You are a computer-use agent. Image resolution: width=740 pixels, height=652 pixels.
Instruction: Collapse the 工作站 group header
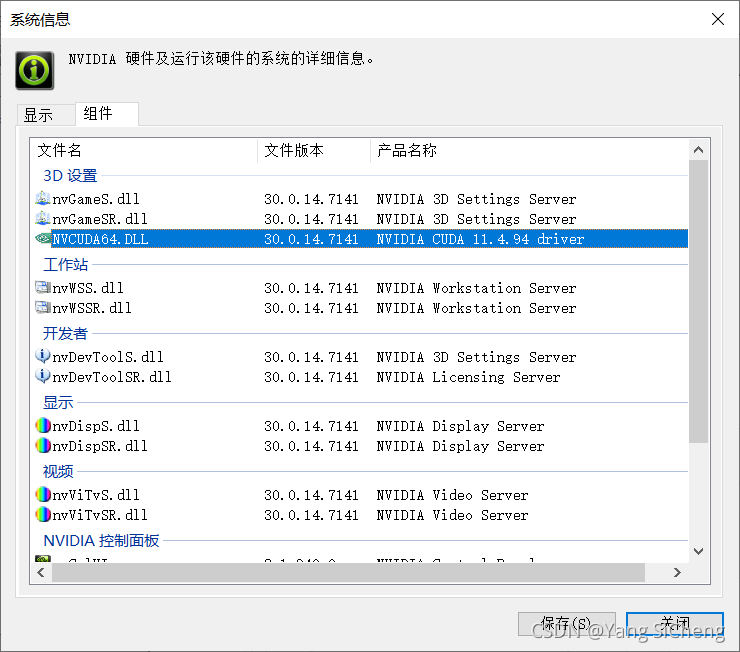pos(66,264)
